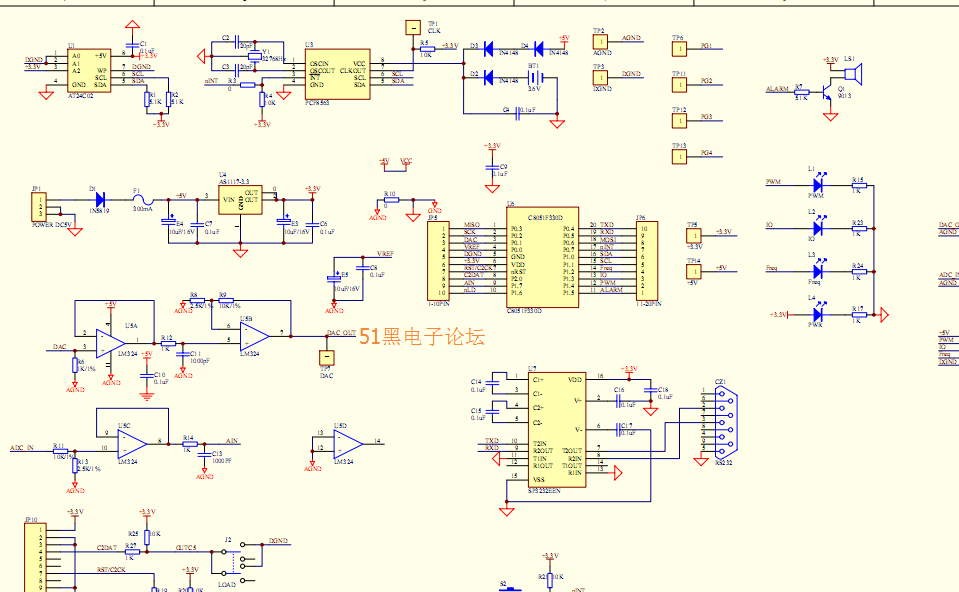Click resistor R5 10K
The height and width of the screenshot is (592, 959).
(427, 49)
